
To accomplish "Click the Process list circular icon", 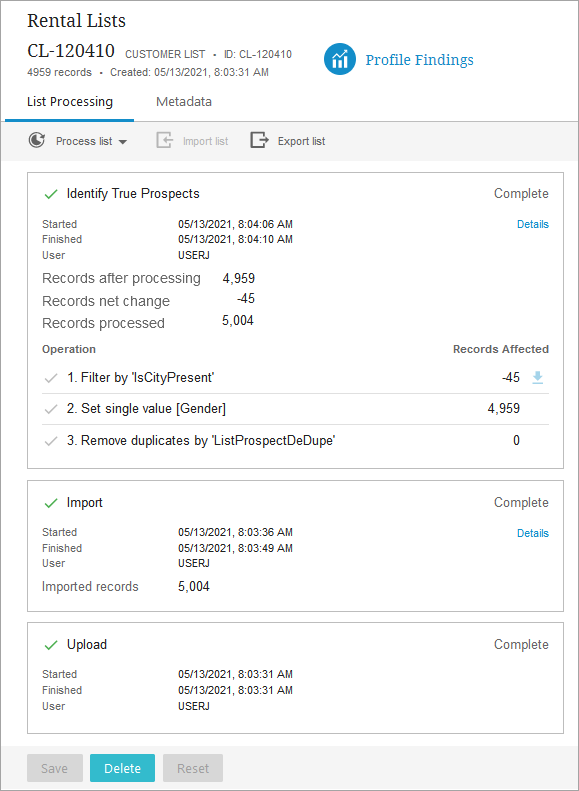I will click(36, 141).
